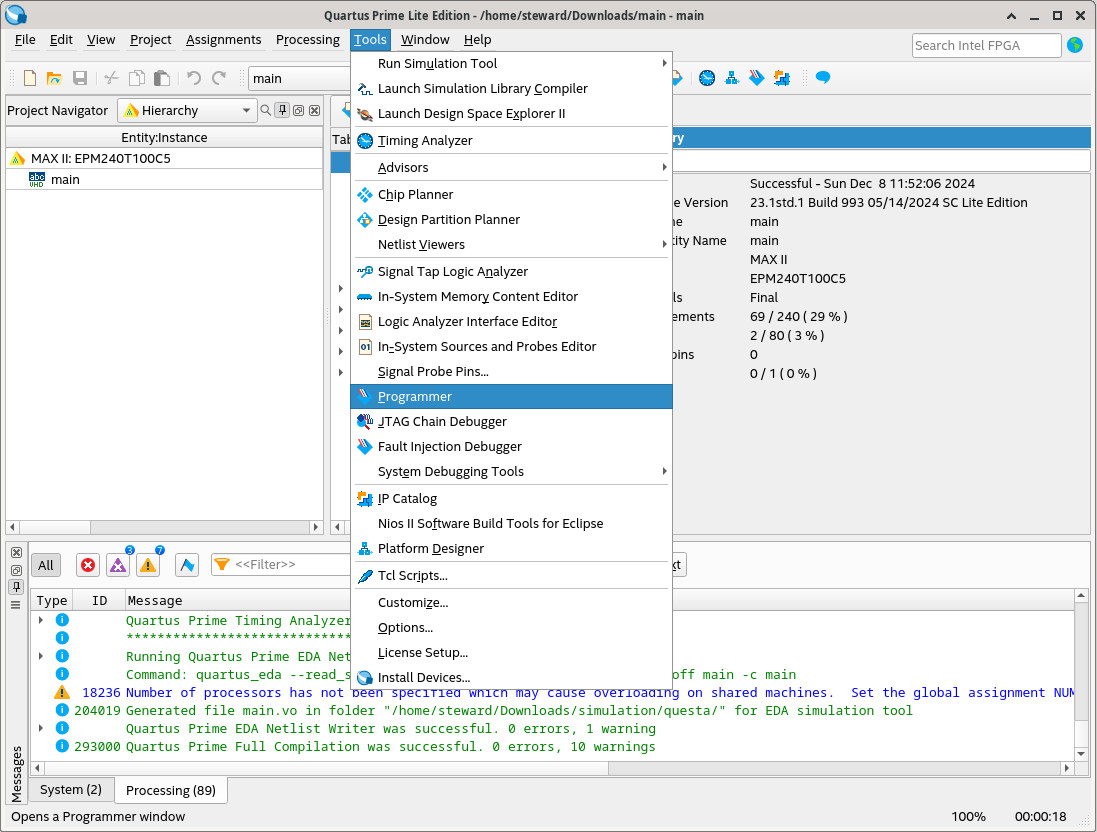The height and width of the screenshot is (832, 1097).
Task: Open the main project revision dropdown
Action: (x=299, y=78)
